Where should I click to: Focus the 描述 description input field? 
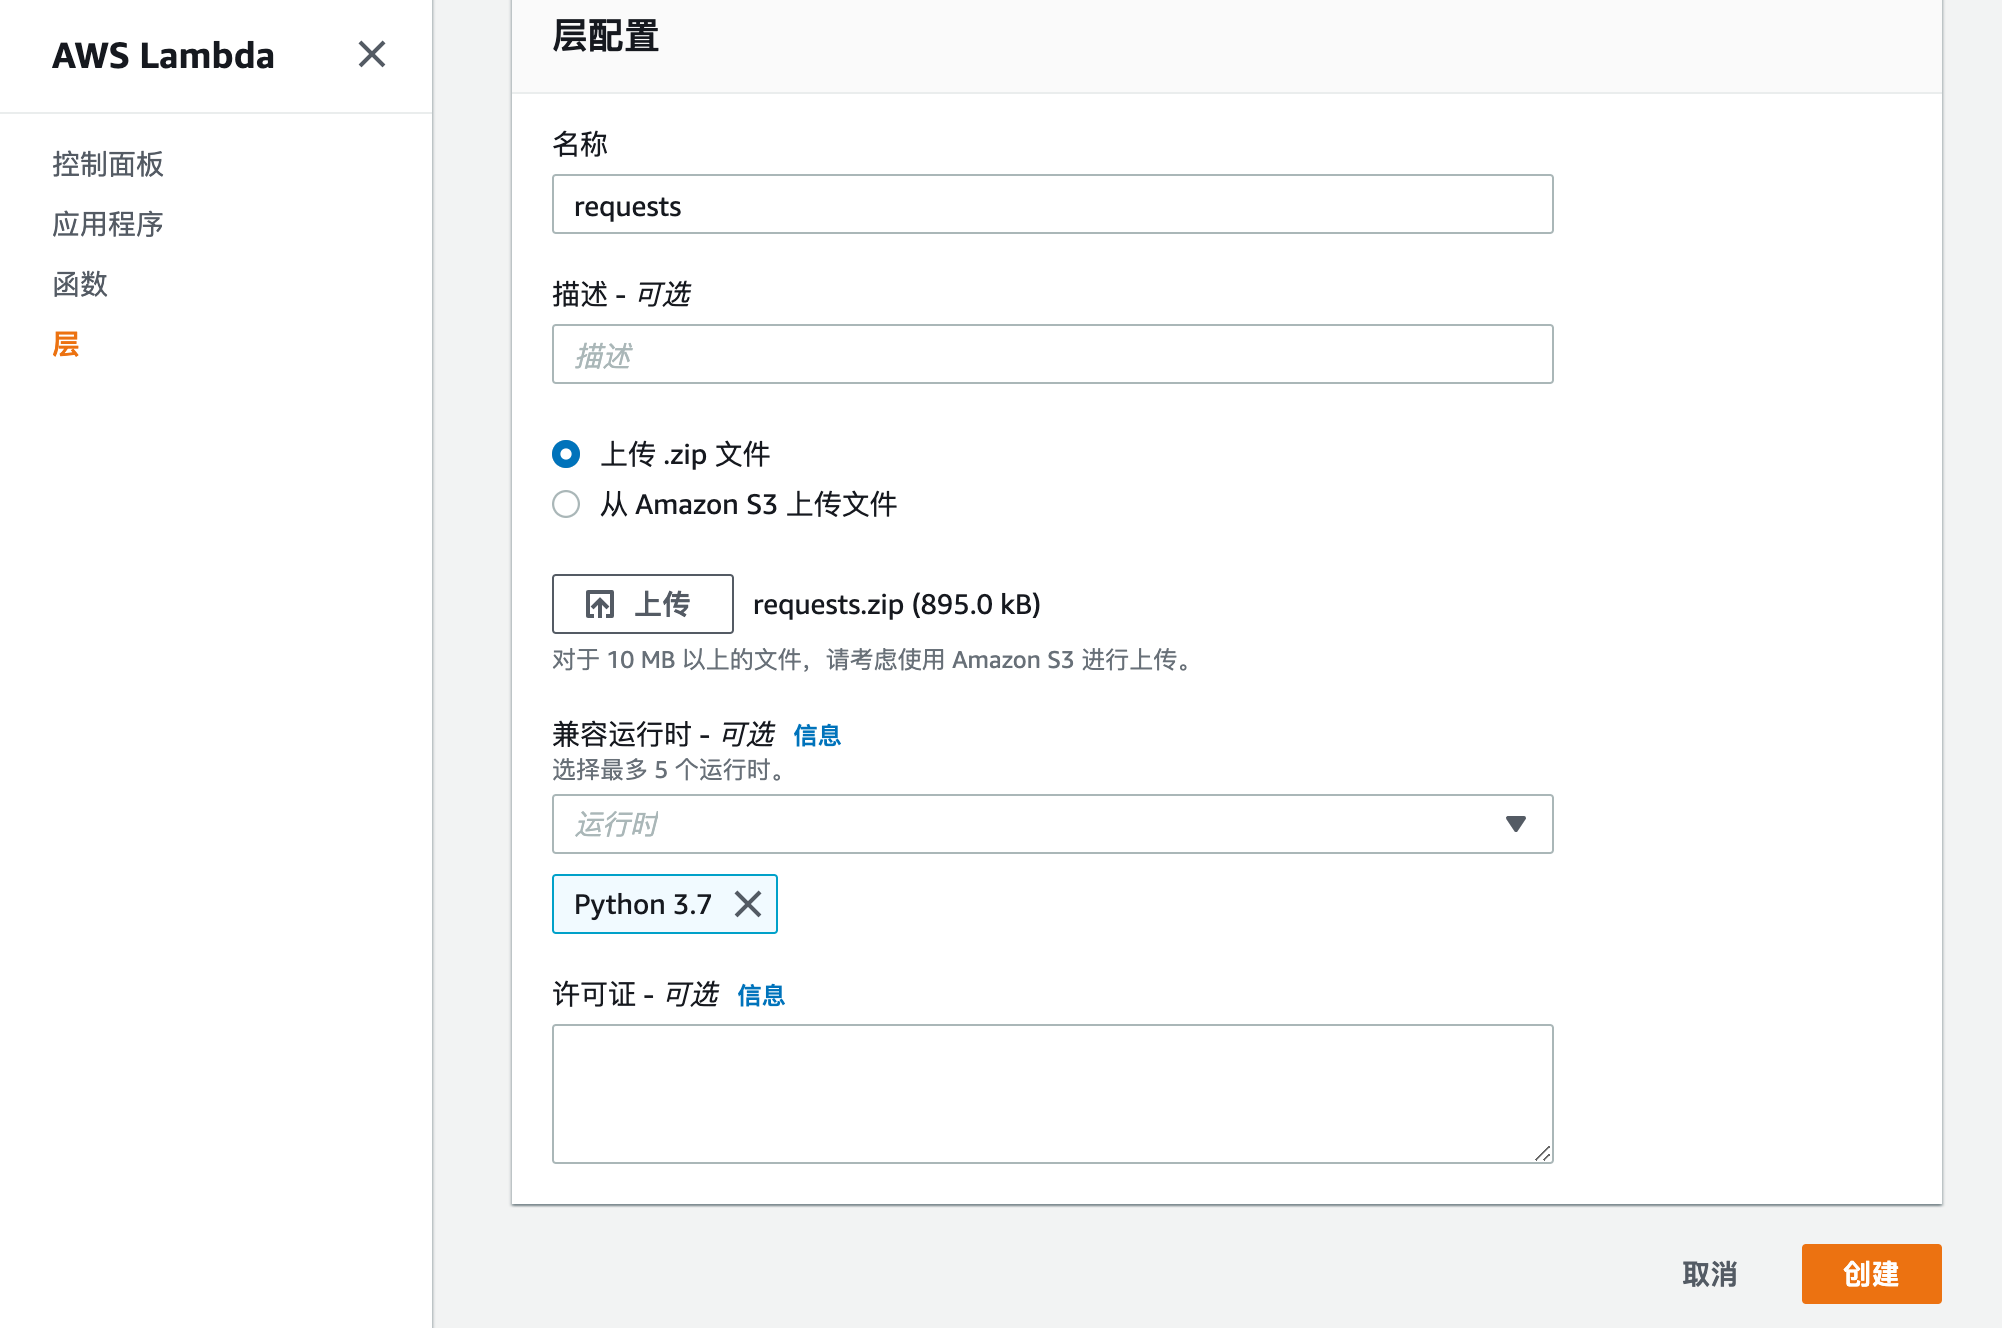pos(1052,355)
